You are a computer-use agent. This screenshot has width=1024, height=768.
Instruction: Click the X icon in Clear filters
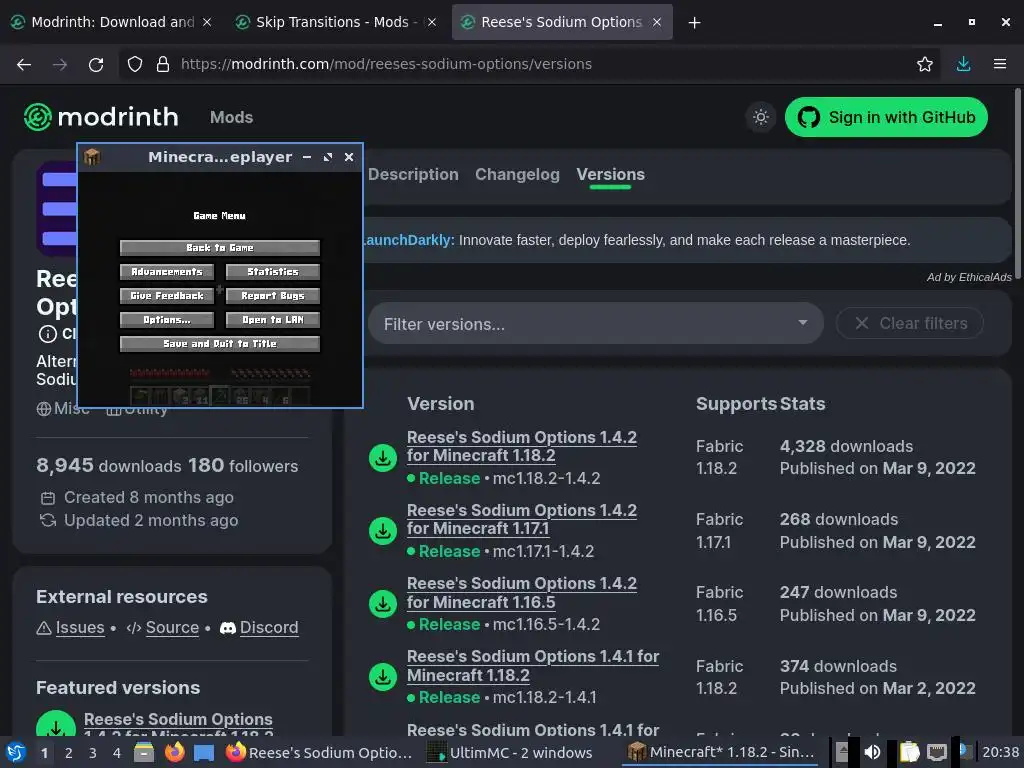click(861, 323)
